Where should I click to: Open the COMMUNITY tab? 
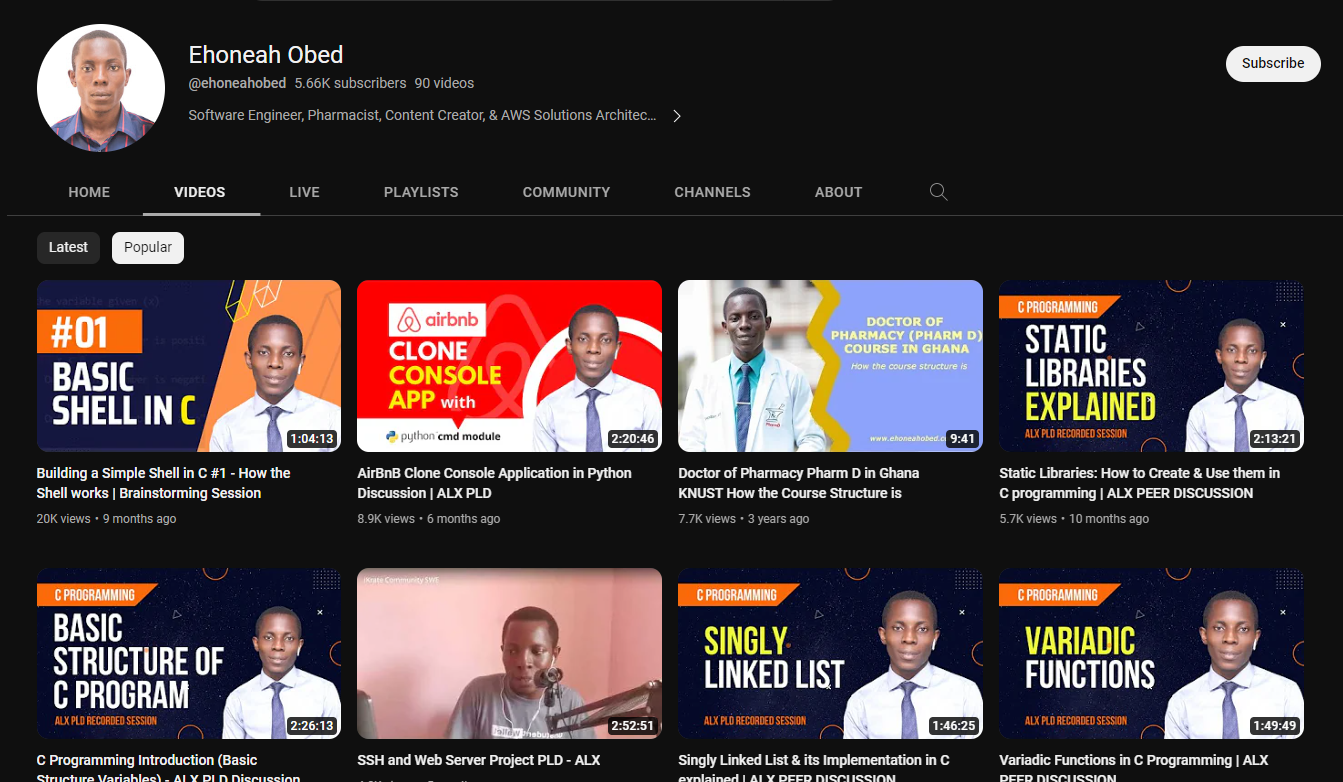pyautogui.click(x=566, y=192)
